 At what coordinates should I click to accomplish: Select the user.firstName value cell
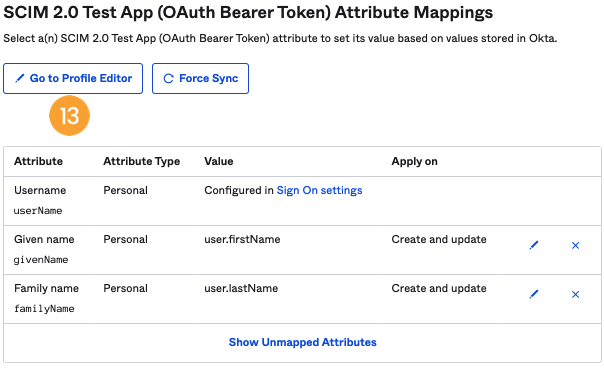click(242, 239)
